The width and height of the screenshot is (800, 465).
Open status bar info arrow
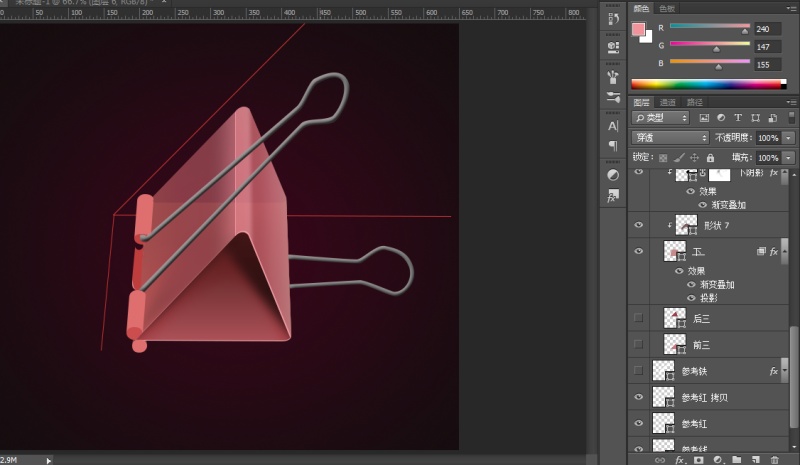48,460
